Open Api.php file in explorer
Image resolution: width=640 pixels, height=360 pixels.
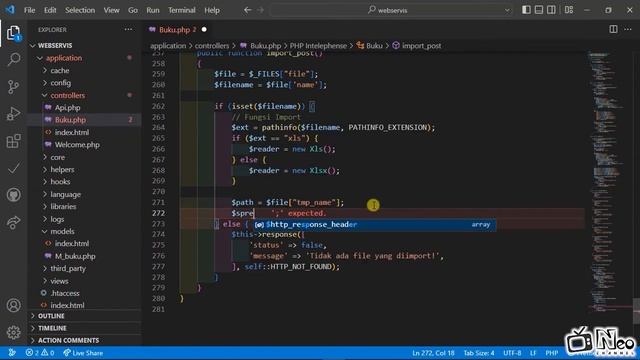[67, 108]
